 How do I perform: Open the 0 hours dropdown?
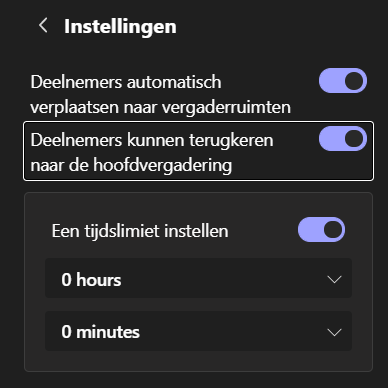point(198,278)
